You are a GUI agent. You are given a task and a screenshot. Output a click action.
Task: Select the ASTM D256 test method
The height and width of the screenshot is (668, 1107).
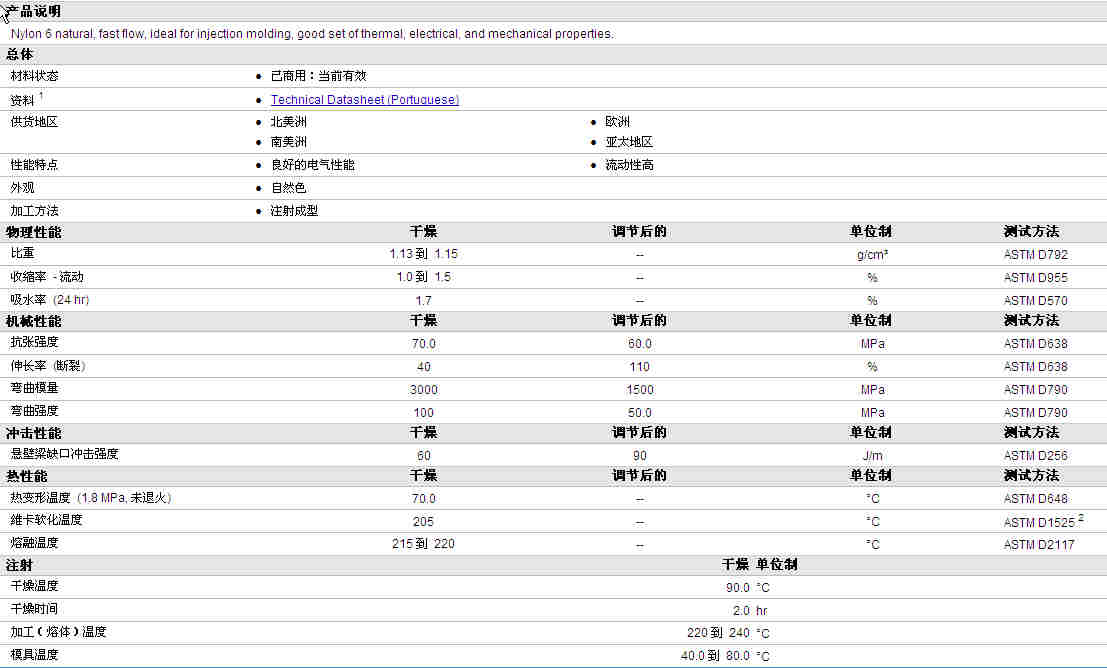tap(1035, 455)
